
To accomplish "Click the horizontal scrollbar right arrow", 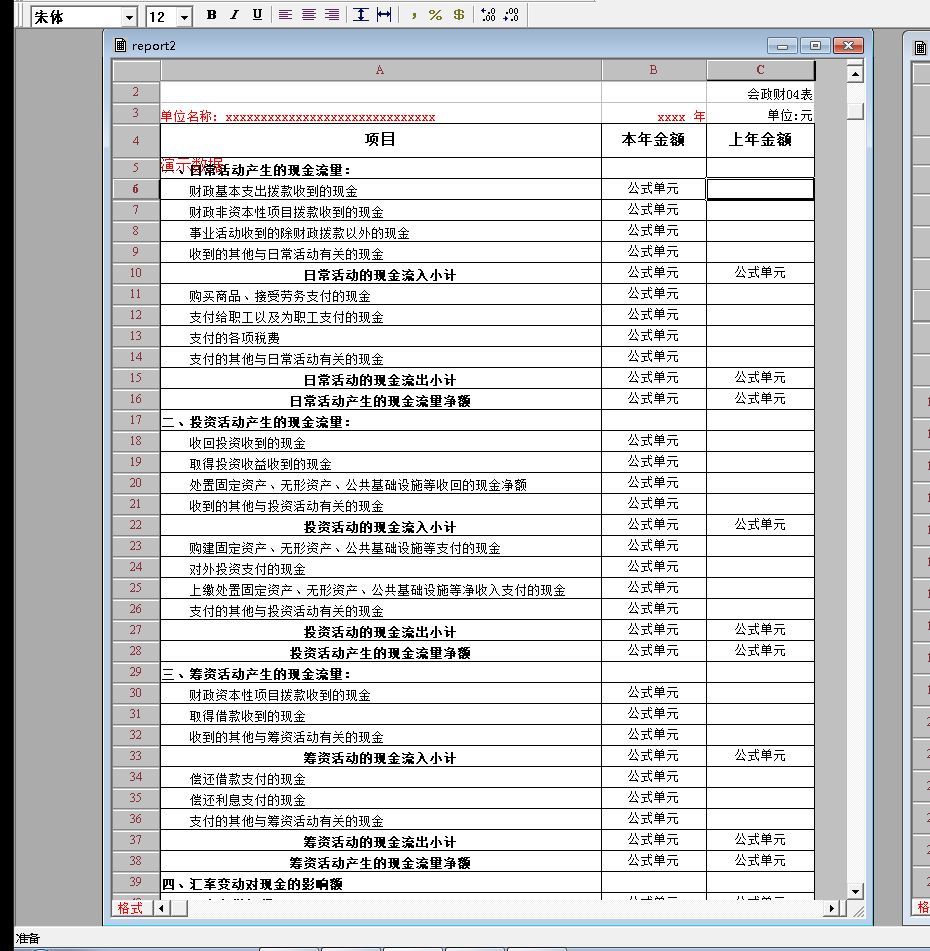I will pos(831,908).
